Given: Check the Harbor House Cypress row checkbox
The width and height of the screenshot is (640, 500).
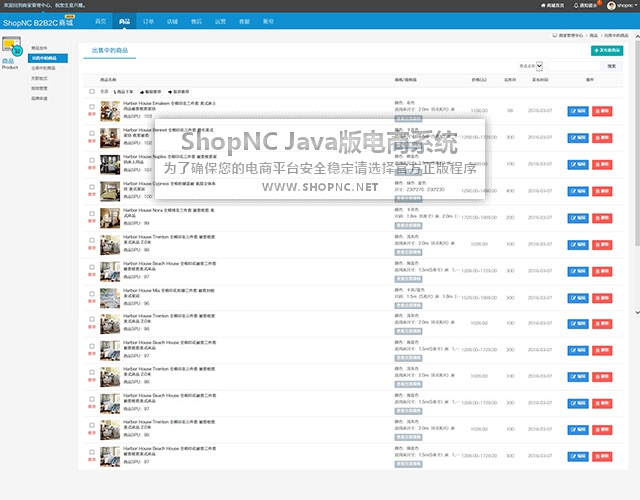Looking at the screenshot, I should pyautogui.click(x=92, y=187).
